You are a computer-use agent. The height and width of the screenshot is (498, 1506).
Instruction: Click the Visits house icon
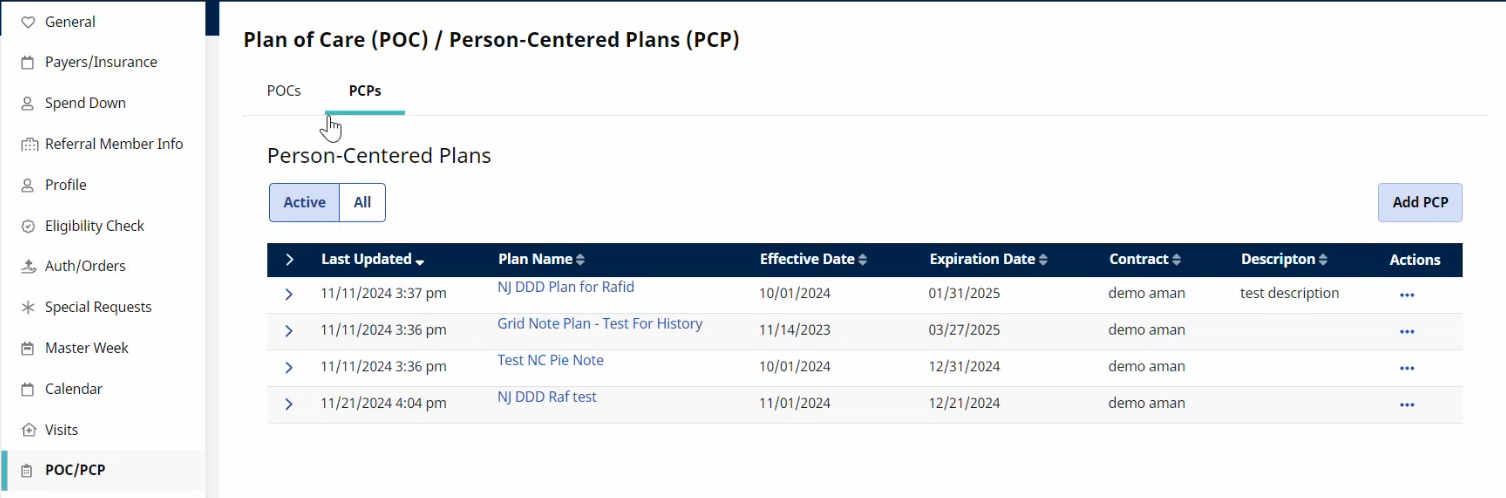tap(28, 431)
